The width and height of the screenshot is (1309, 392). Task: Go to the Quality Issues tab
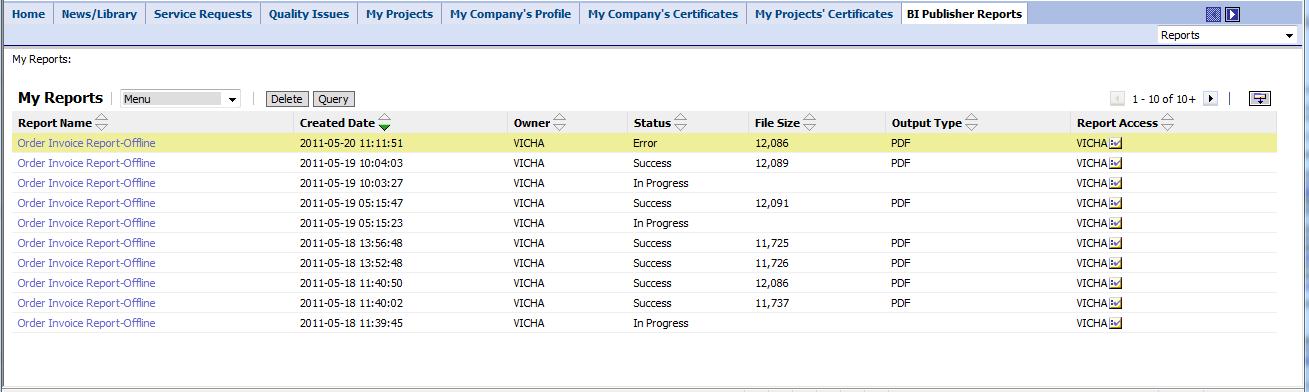pyautogui.click(x=309, y=14)
